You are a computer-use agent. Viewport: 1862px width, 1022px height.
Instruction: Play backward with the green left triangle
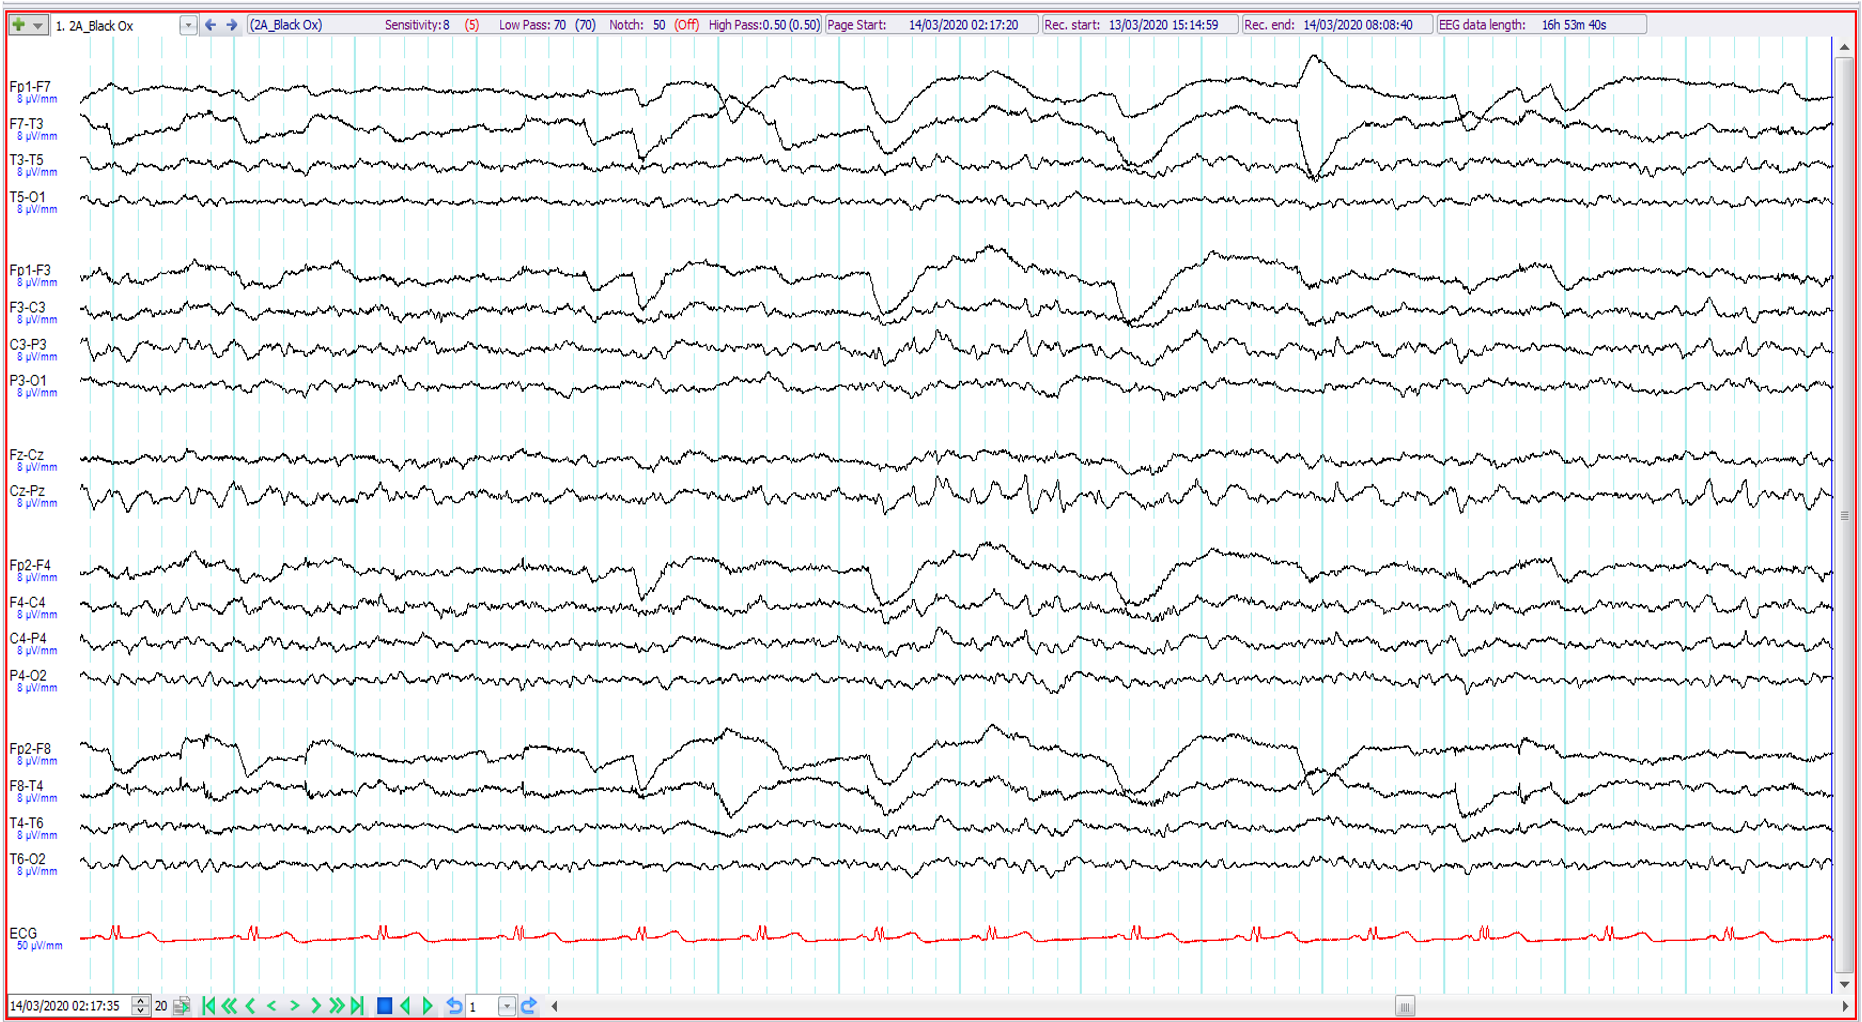pyautogui.click(x=406, y=1006)
